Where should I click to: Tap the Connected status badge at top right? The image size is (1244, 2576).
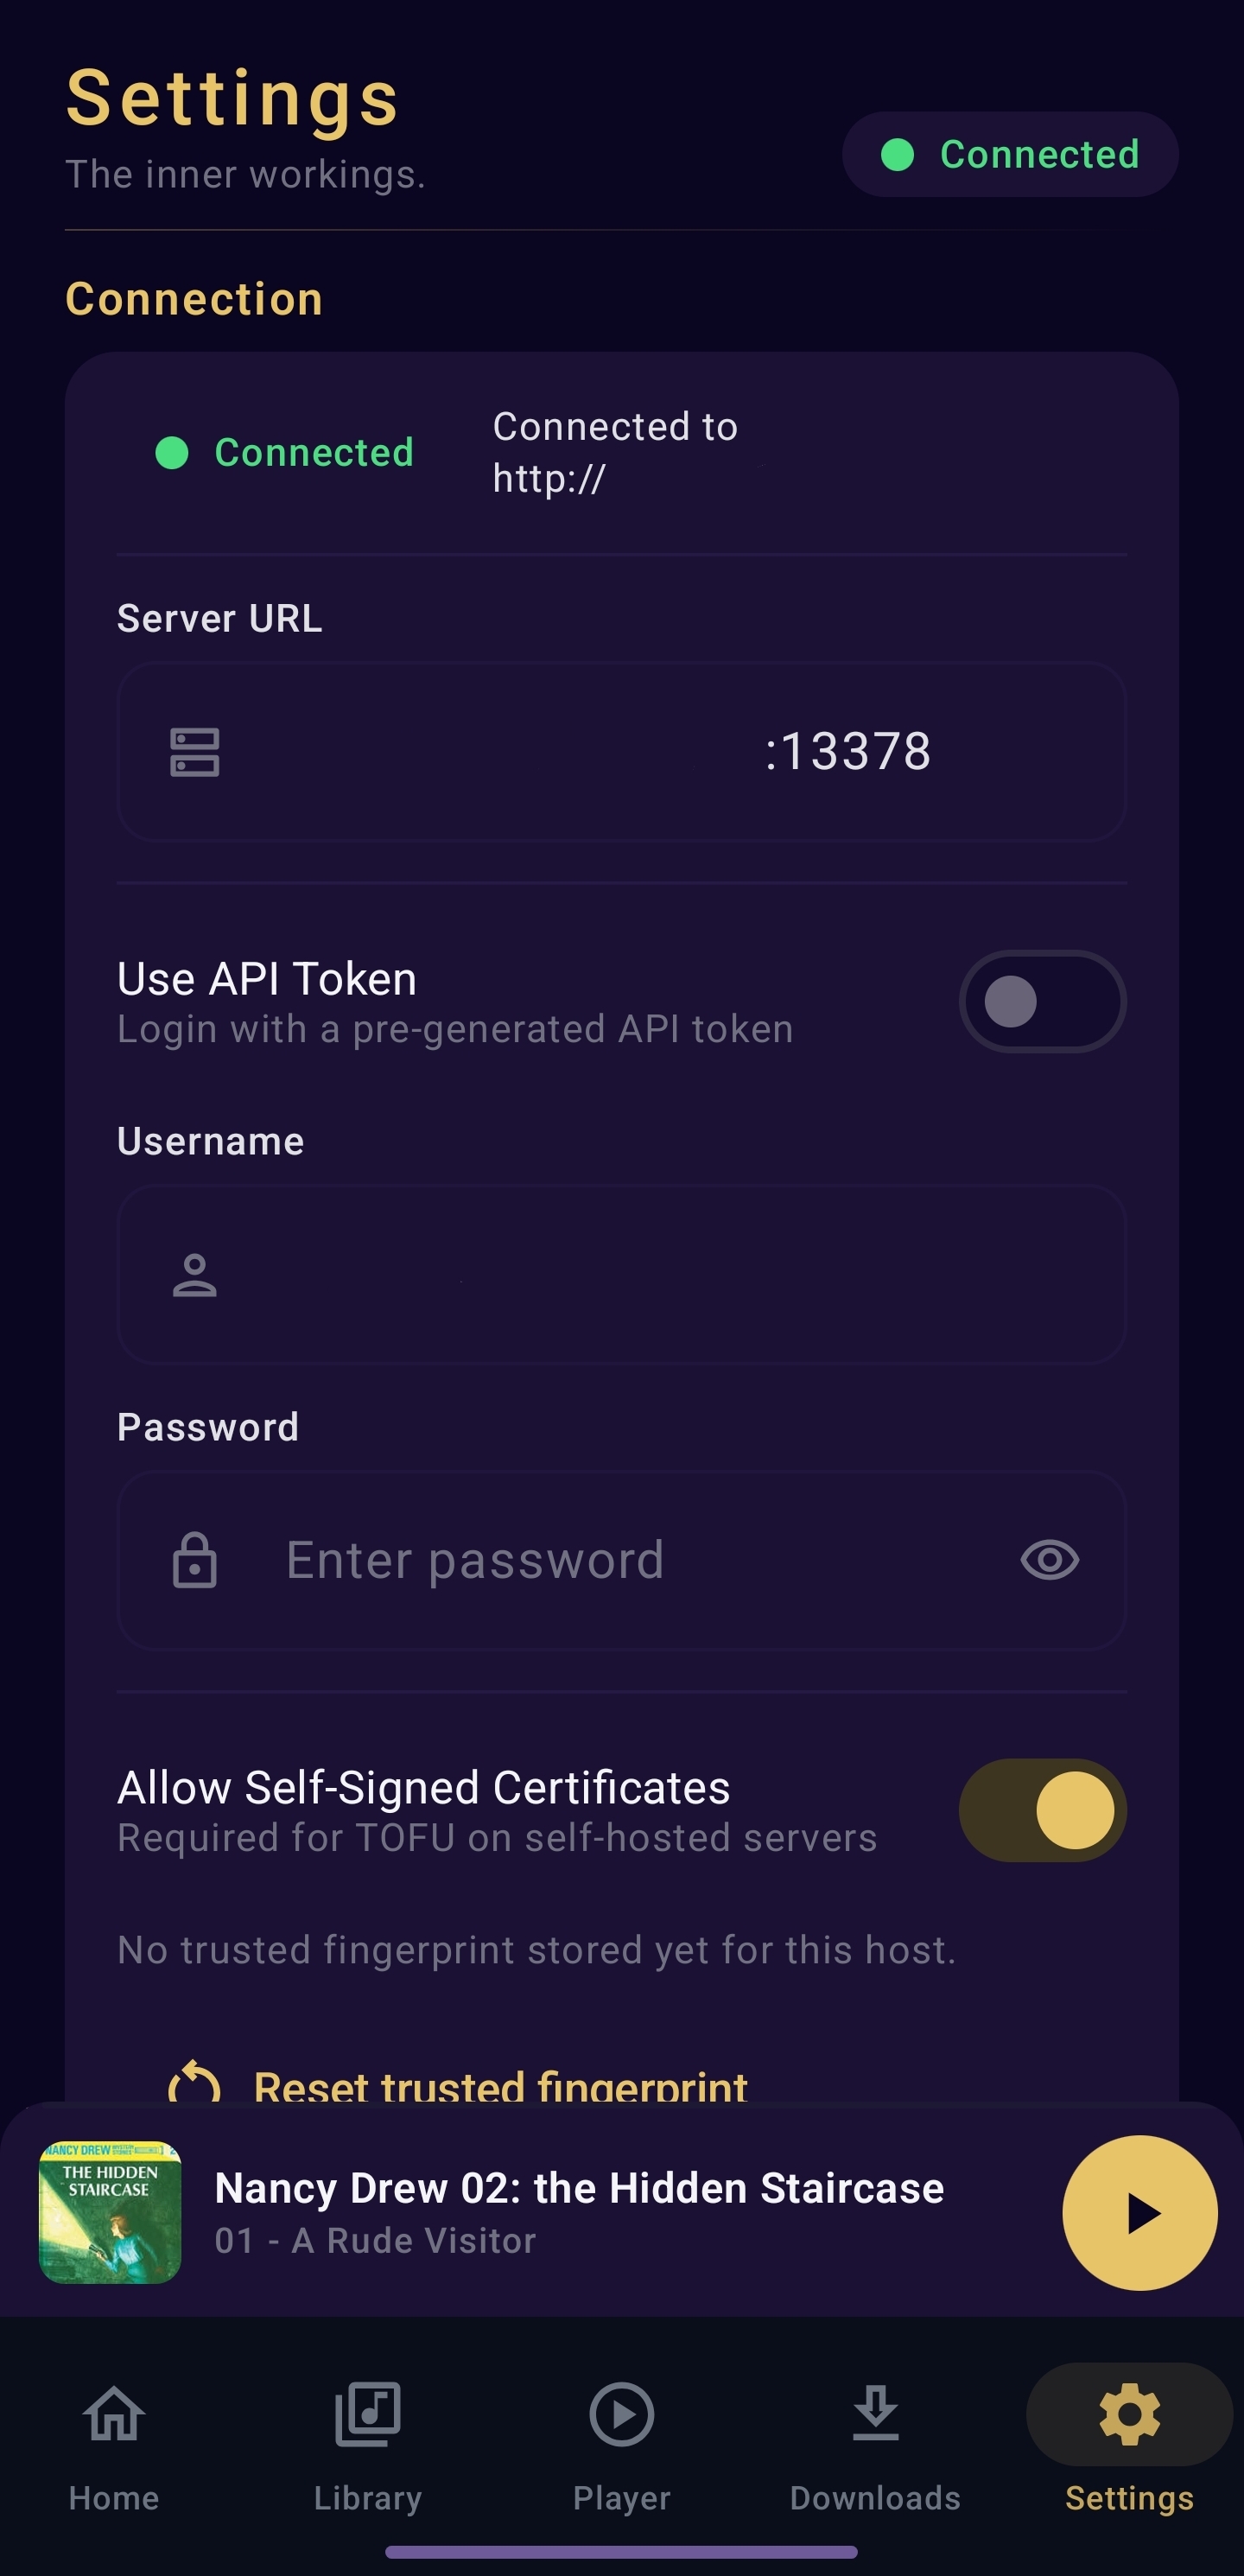(x=1009, y=154)
